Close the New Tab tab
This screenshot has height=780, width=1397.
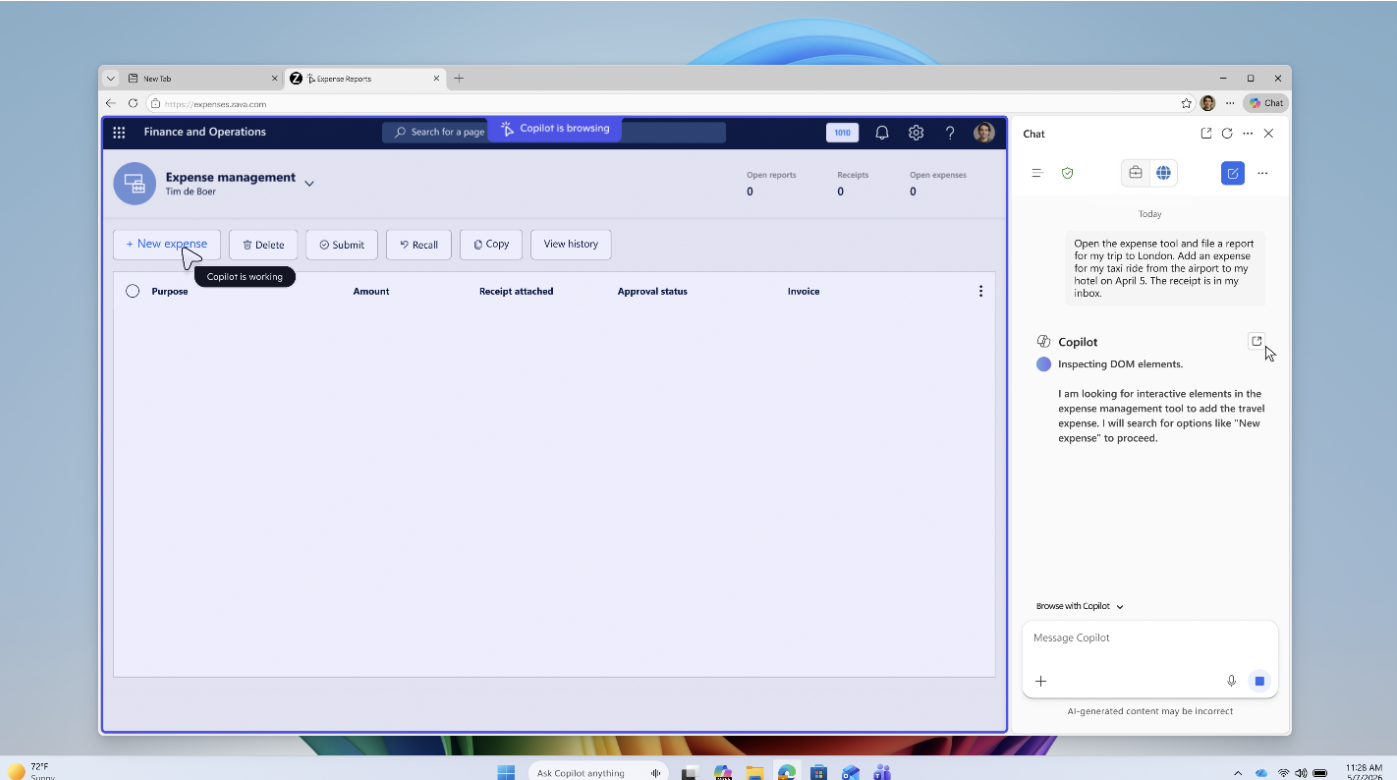[275, 78]
